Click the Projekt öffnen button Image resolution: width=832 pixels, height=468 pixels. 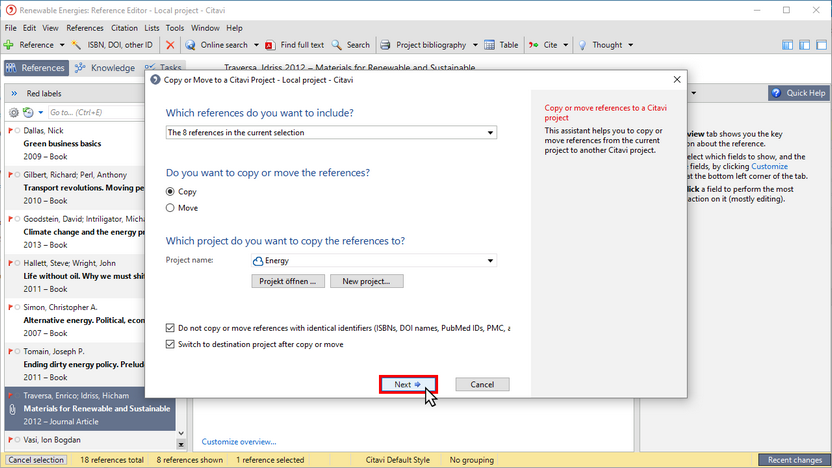tap(288, 281)
